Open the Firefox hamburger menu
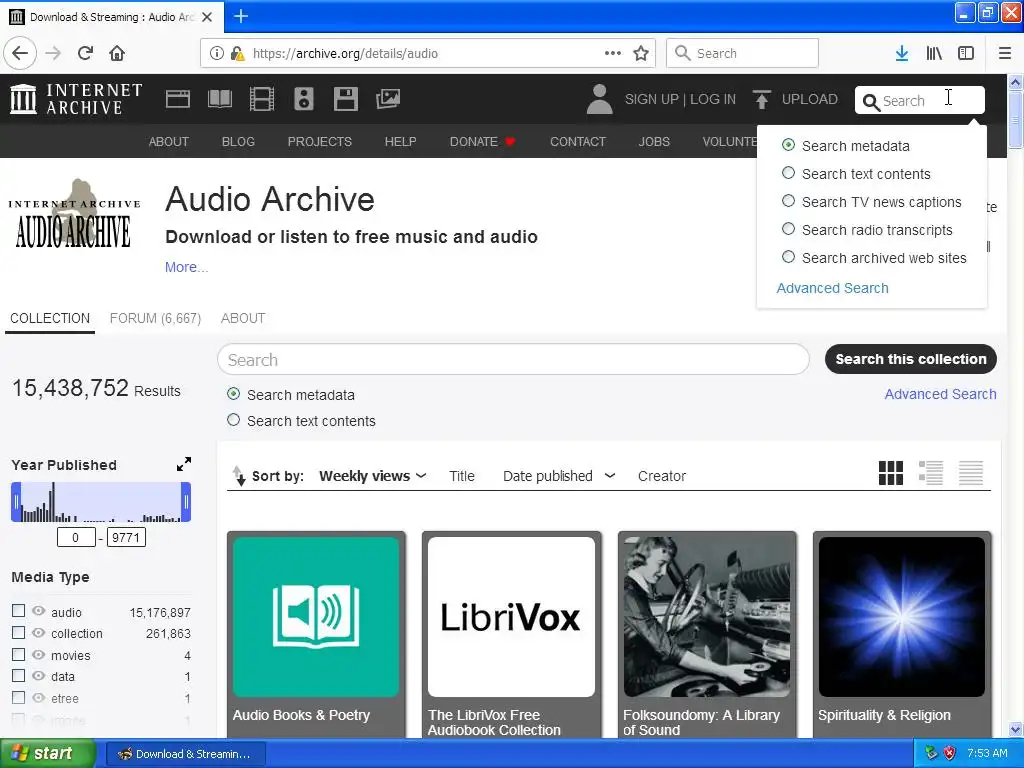The width and height of the screenshot is (1024, 768). [x=1005, y=53]
